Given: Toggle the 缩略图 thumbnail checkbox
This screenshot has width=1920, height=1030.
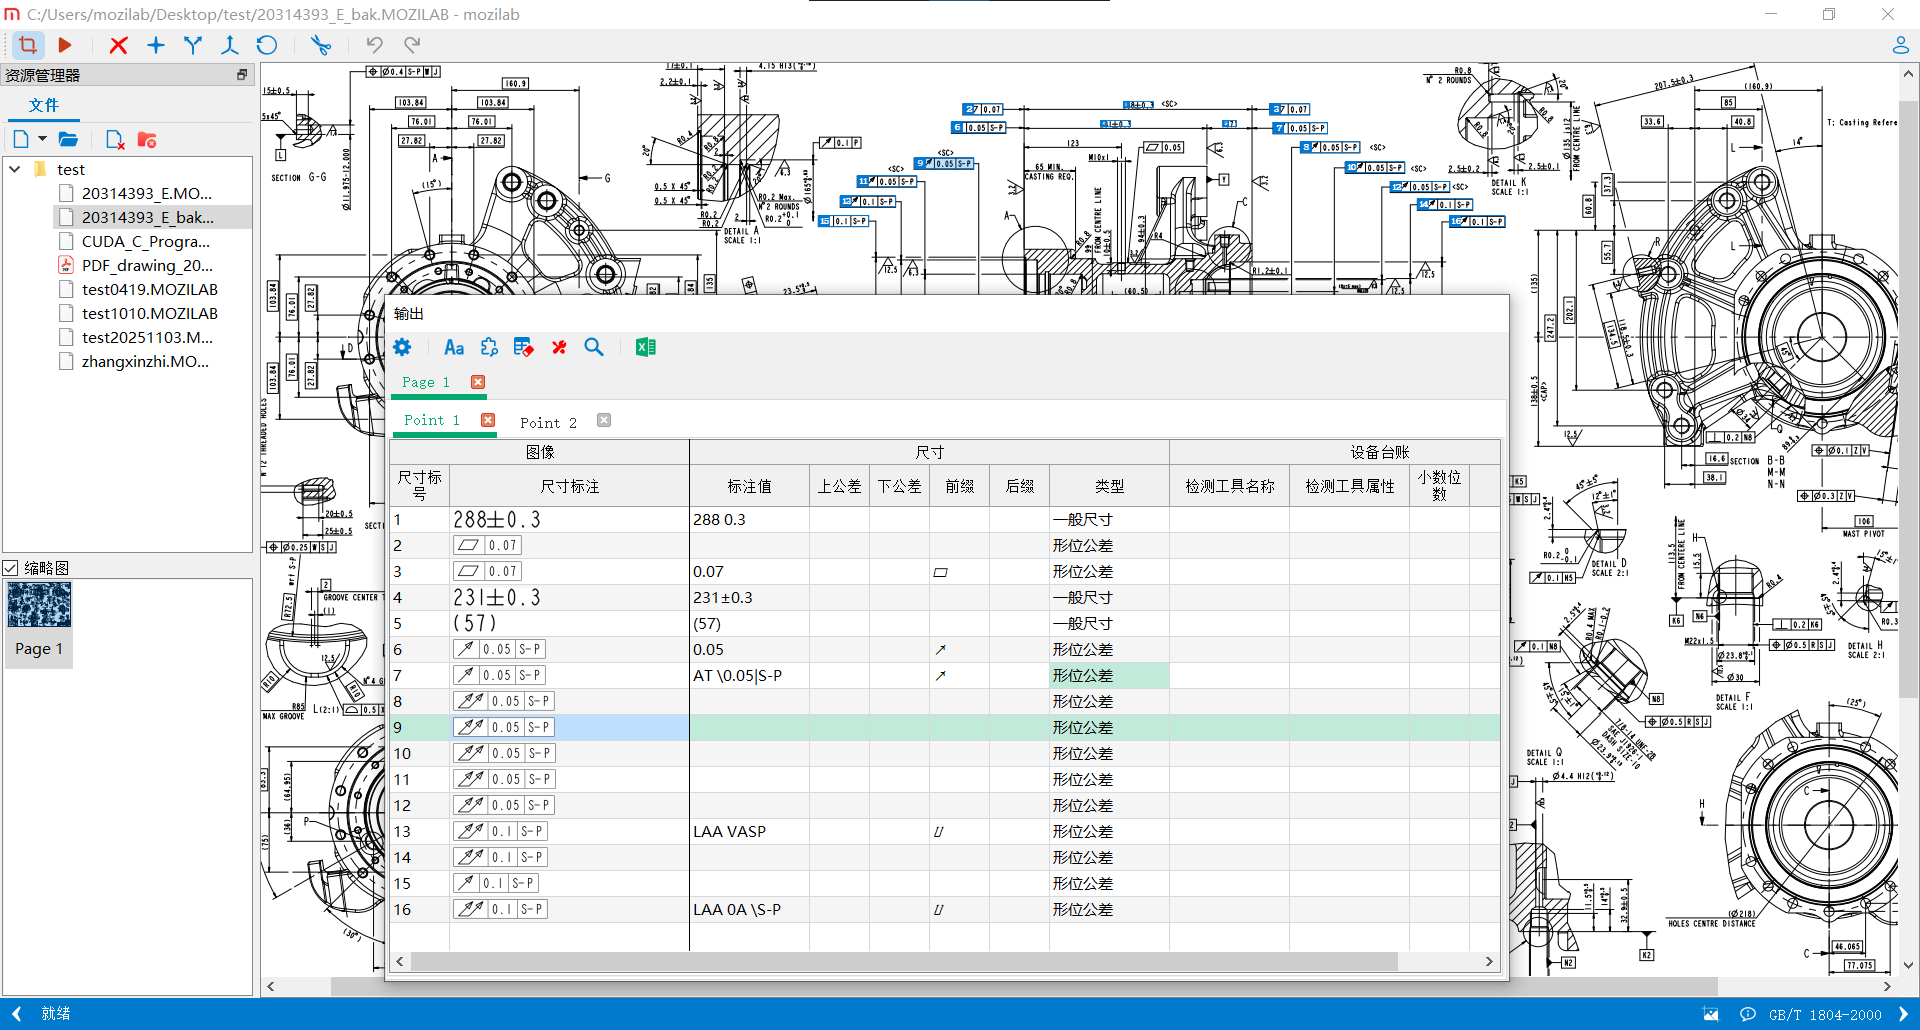Looking at the screenshot, I should pyautogui.click(x=11, y=568).
